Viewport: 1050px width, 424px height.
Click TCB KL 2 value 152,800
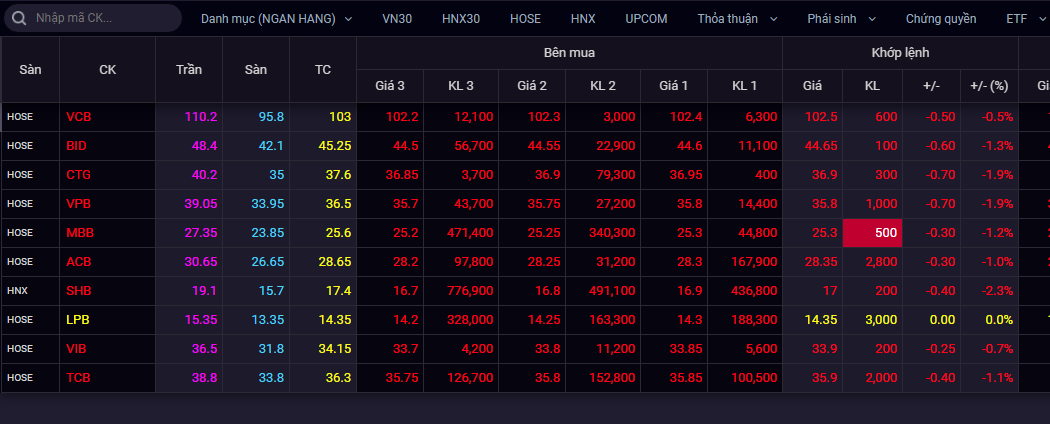tap(611, 378)
